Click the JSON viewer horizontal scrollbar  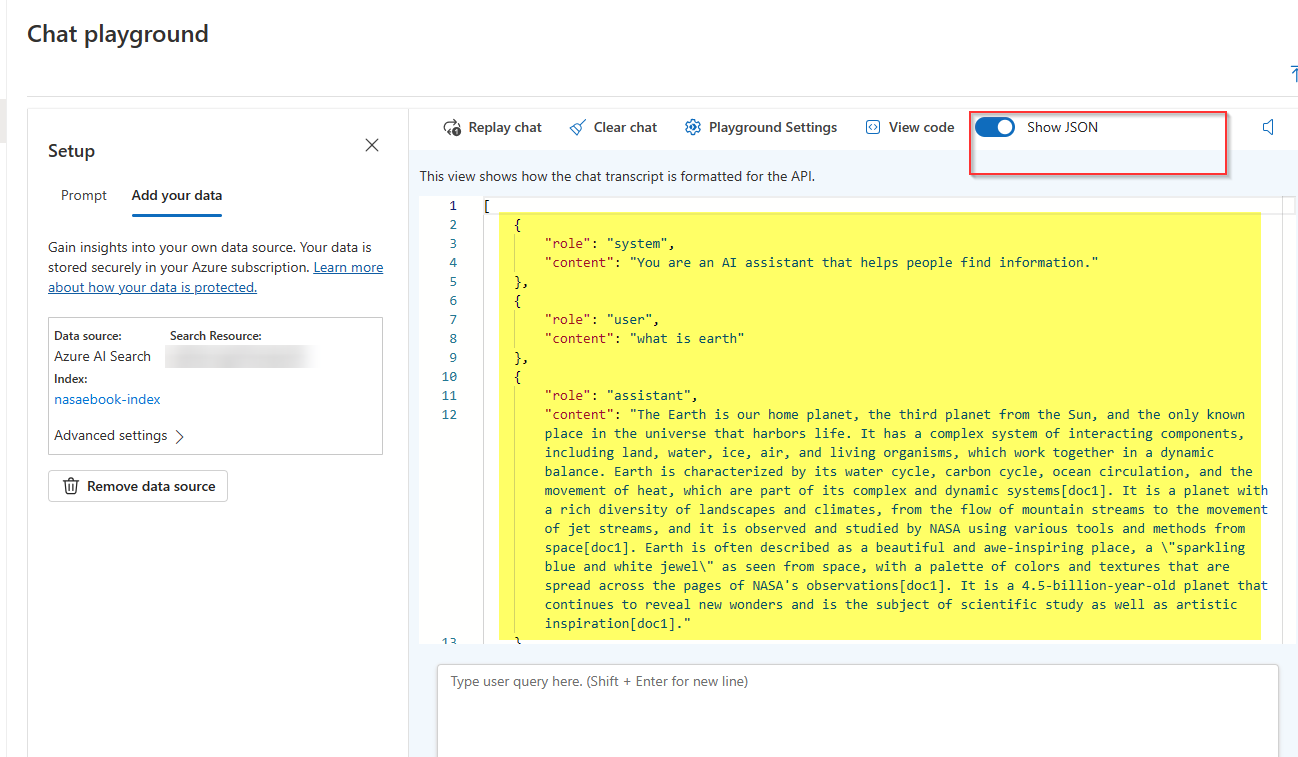tap(880, 204)
